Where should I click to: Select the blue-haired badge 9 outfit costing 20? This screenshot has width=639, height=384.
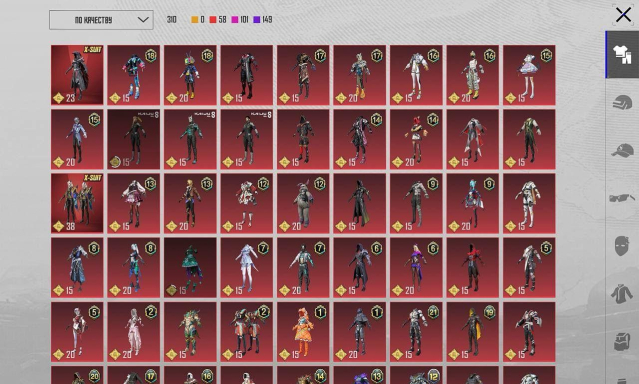(x=473, y=203)
